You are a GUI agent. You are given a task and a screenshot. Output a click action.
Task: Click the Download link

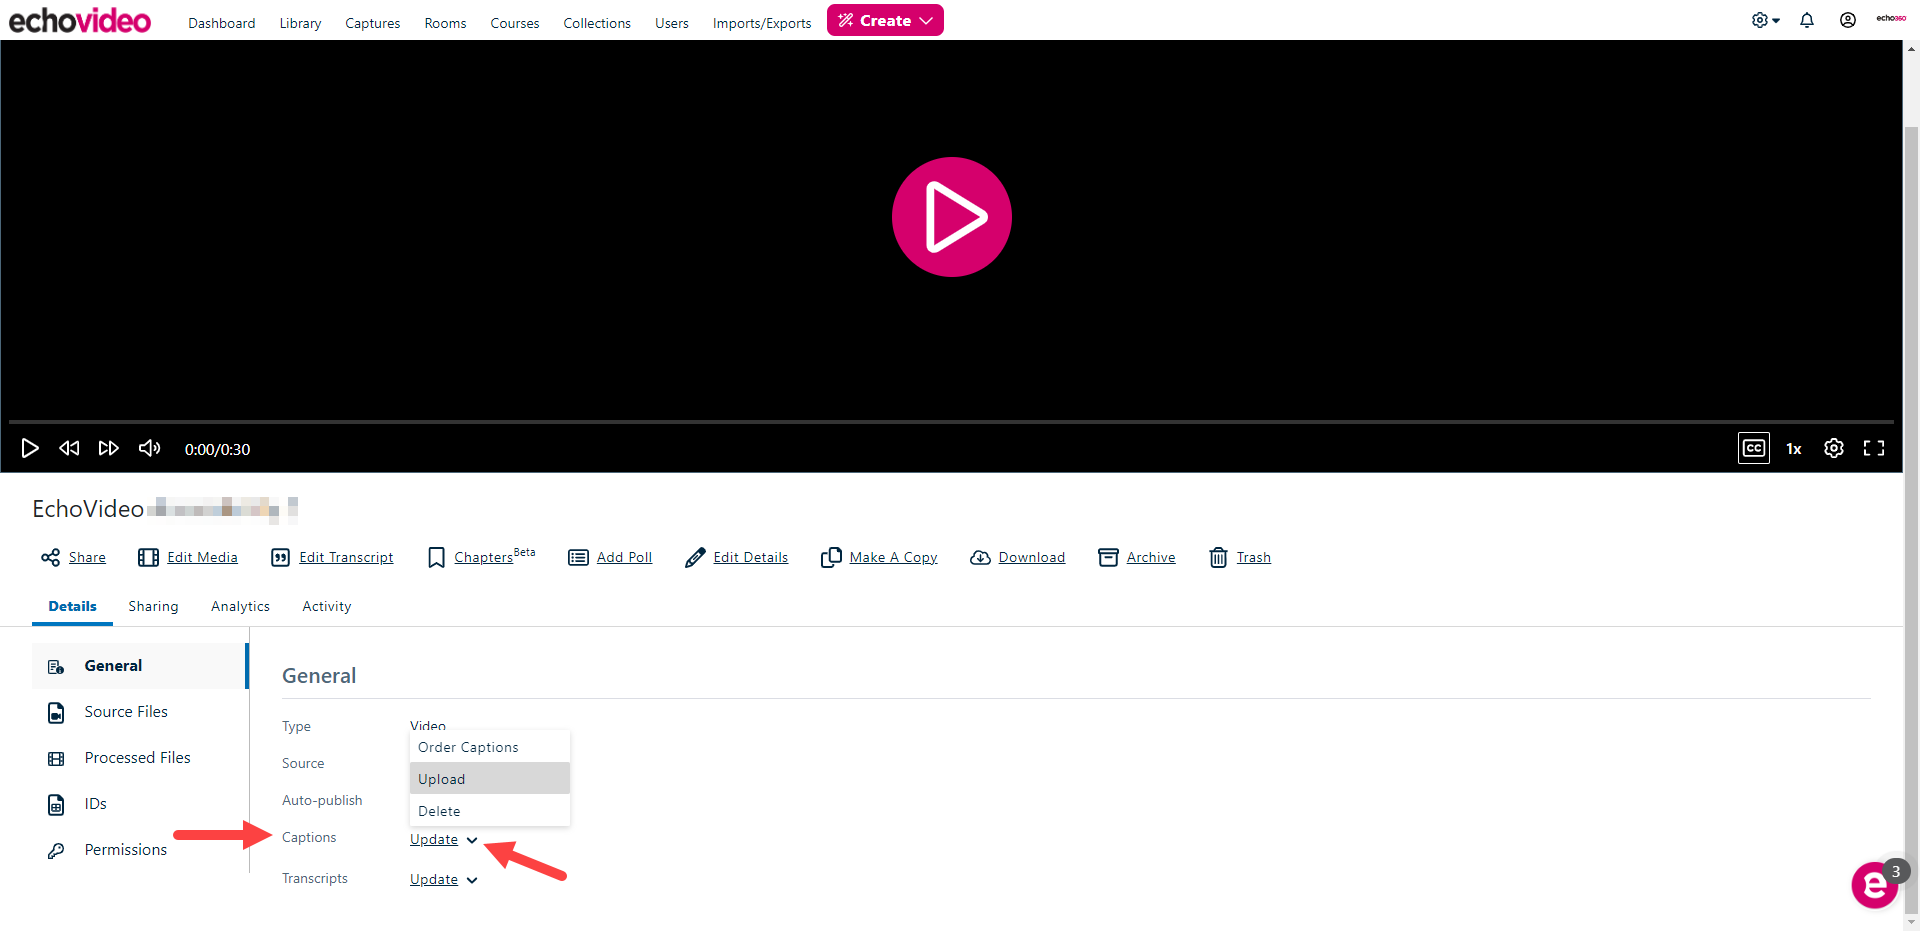1031,557
